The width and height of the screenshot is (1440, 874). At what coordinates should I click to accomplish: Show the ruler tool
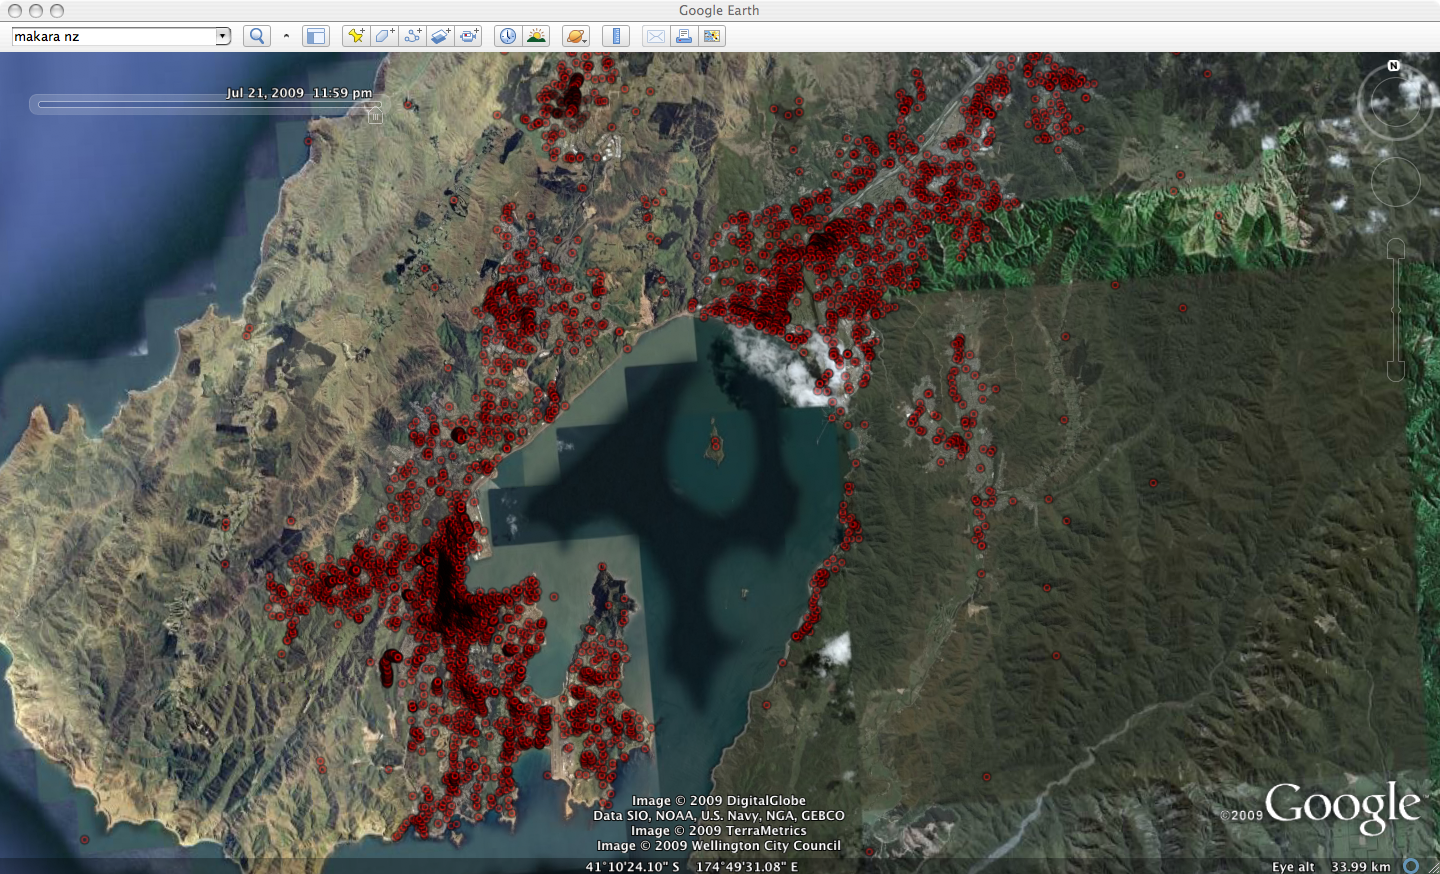[x=616, y=36]
